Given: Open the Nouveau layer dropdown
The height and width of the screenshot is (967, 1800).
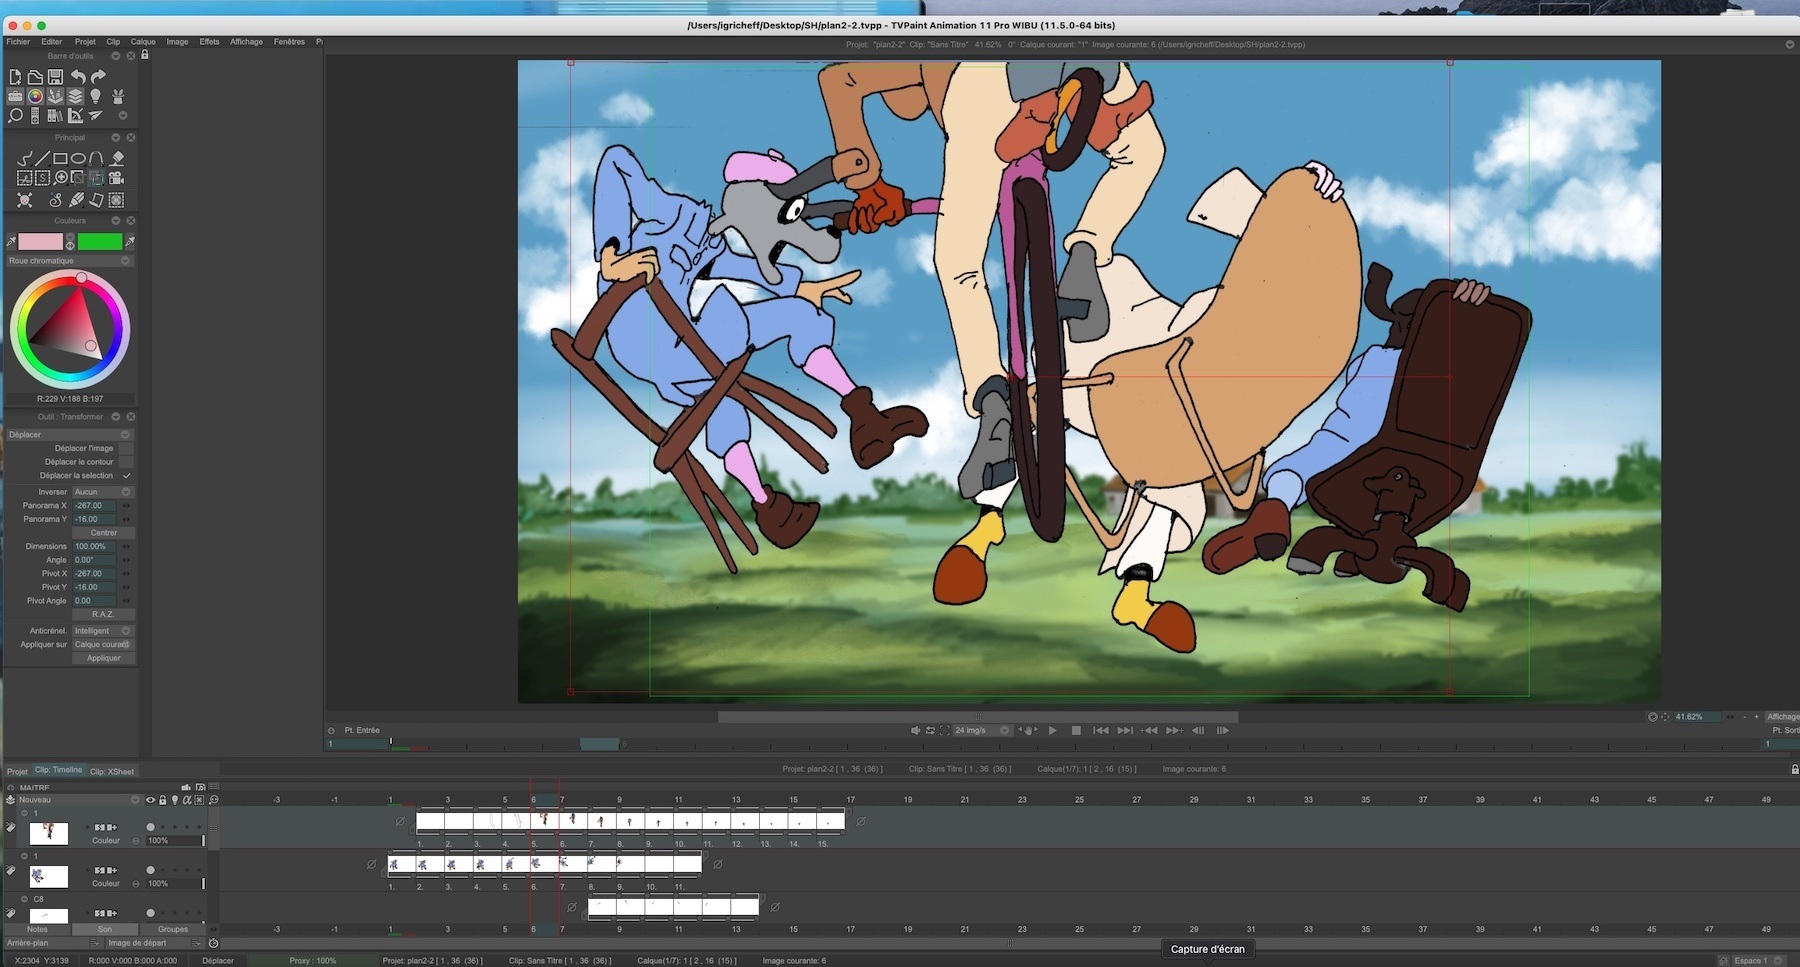Looking at the screenshot, I should 79,800.
